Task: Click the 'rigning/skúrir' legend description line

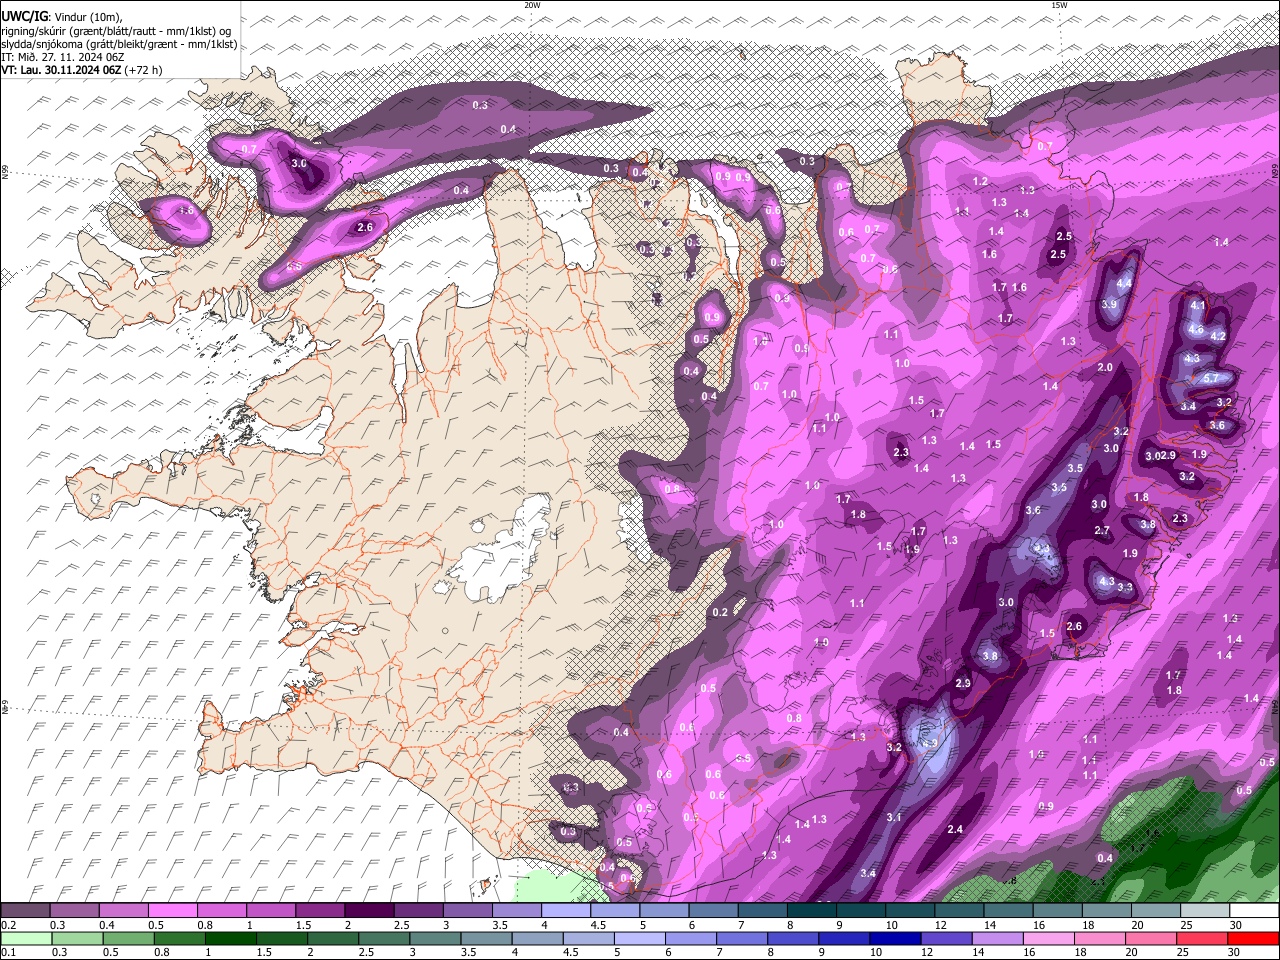Action: coord(116,30)
